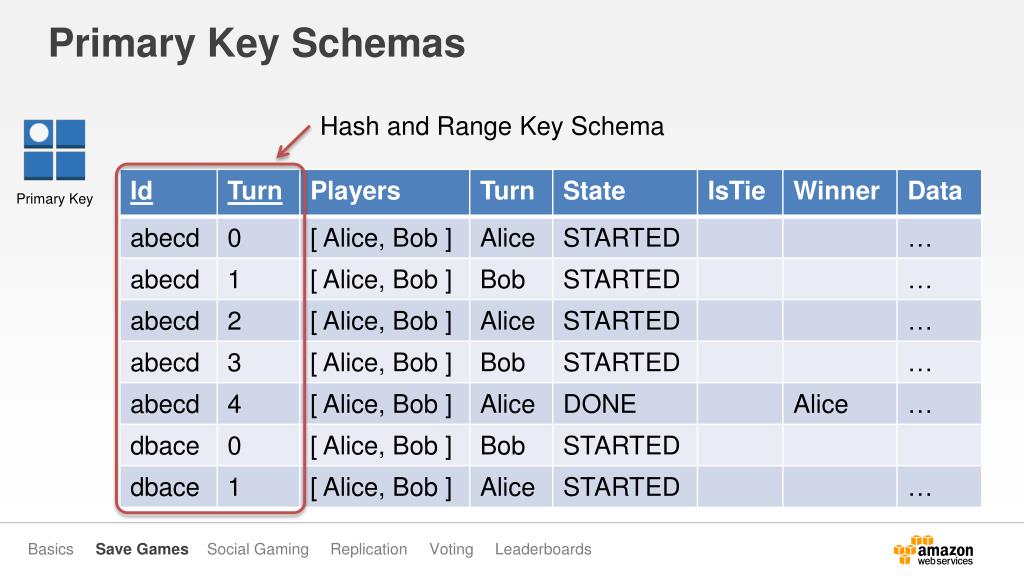1024x576 pixels.
Task: Select the Save Games tab
Action: tap(142, 549)
